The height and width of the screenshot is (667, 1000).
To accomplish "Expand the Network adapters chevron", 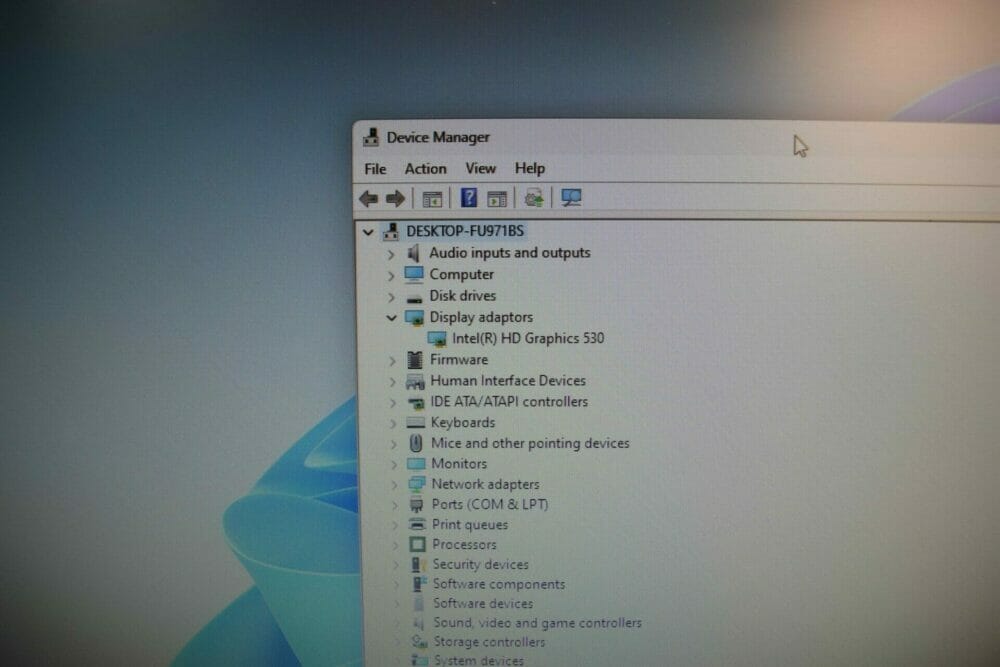I will pyautogui.click(x=394, y=485).
